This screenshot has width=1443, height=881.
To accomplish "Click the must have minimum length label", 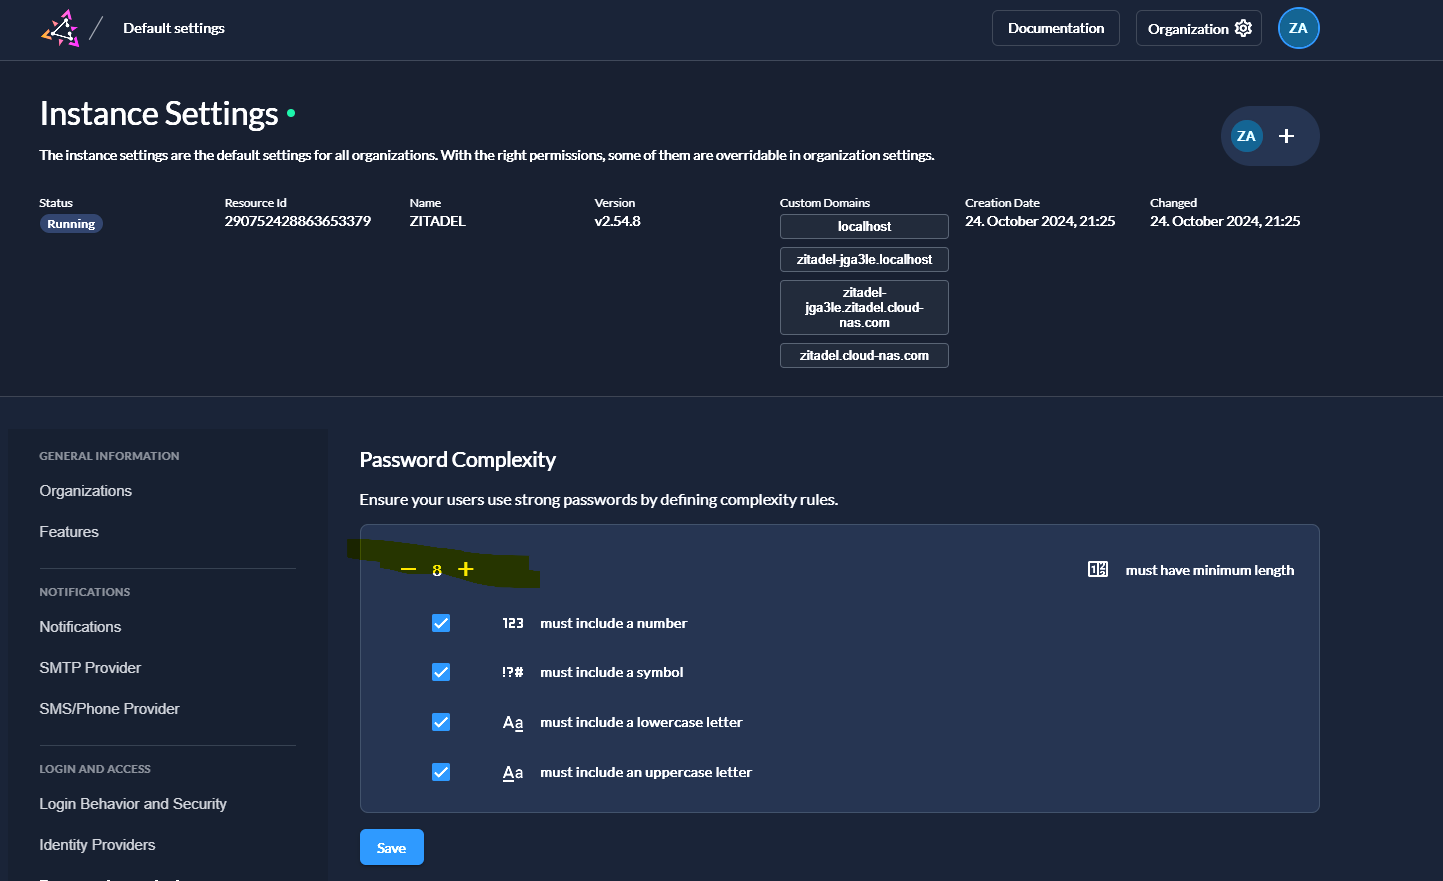I will (x=1210, y=570).
